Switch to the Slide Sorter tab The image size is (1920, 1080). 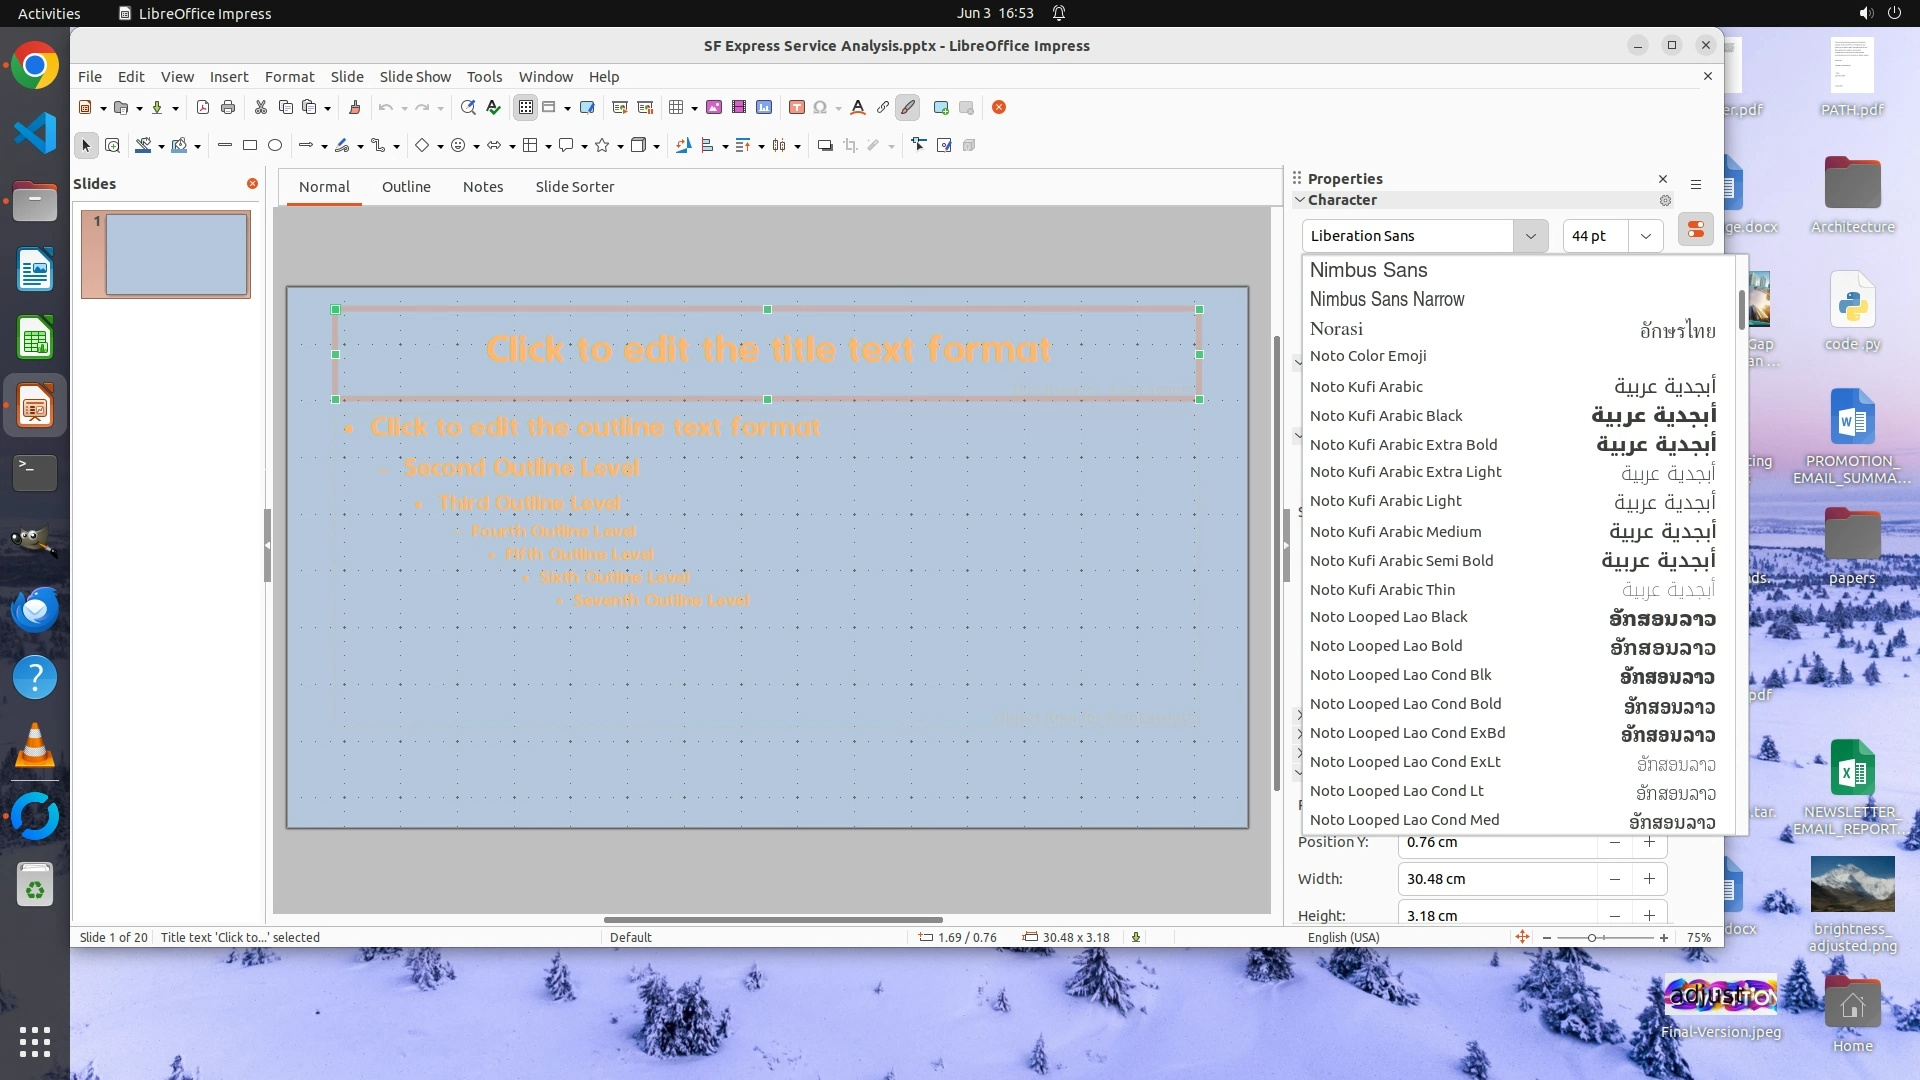click(574, 187)
